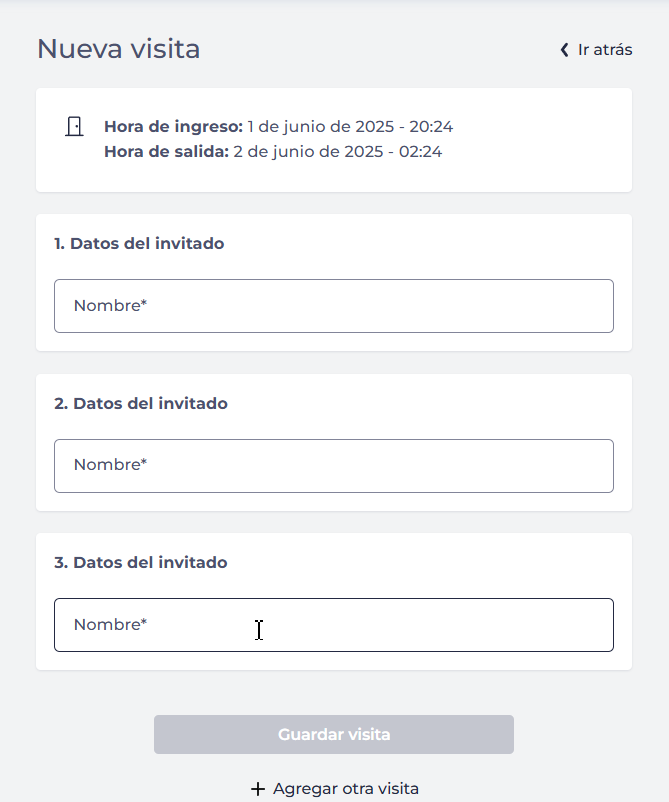Click the plus icon to add visit
This screenshot has height=802, width=669.
point(258,789)
